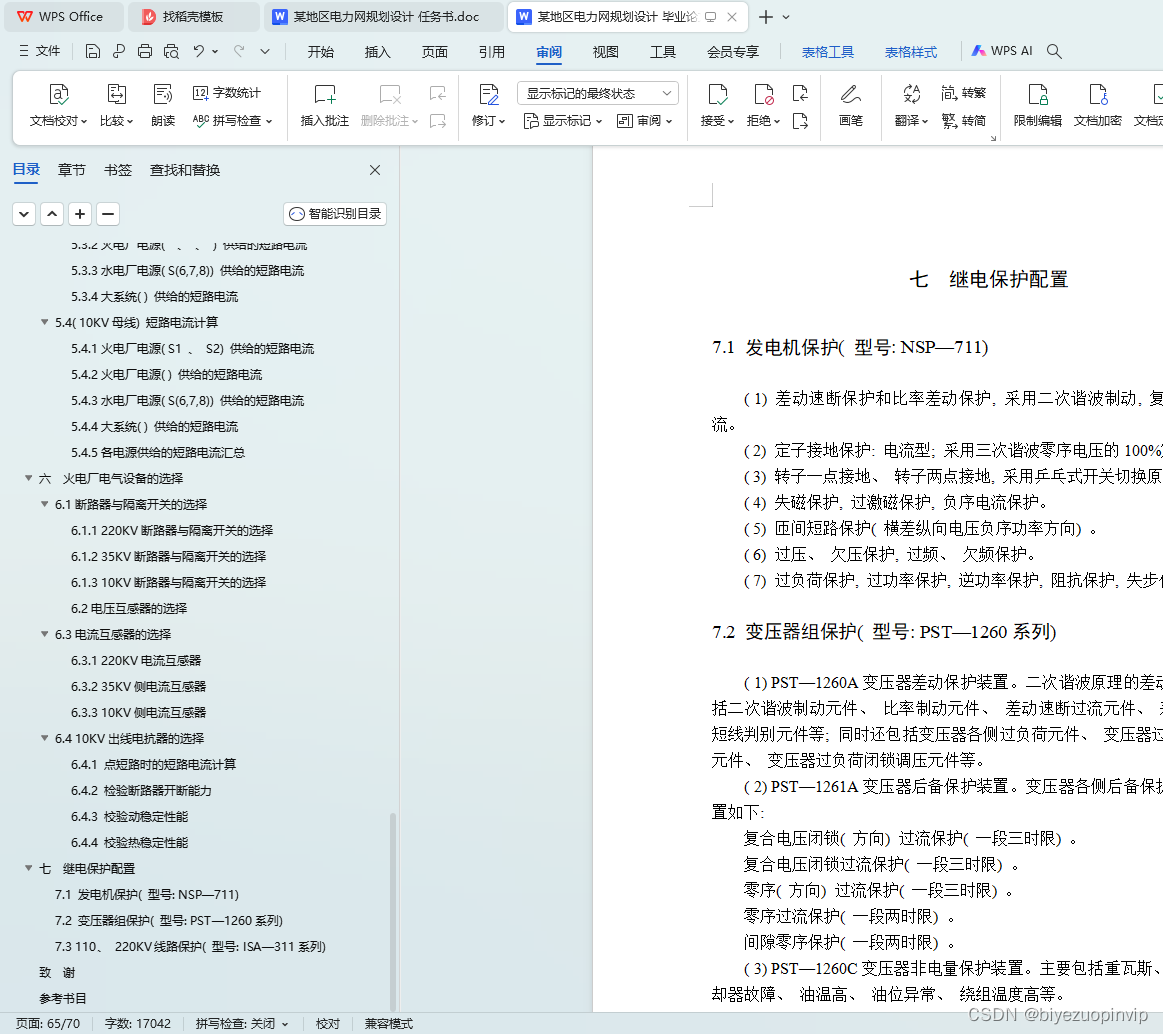Click the print icon in quick toolbar
Viewport: 1163px width, 1034px height.
pyautogui.click(x=145, y=51)
